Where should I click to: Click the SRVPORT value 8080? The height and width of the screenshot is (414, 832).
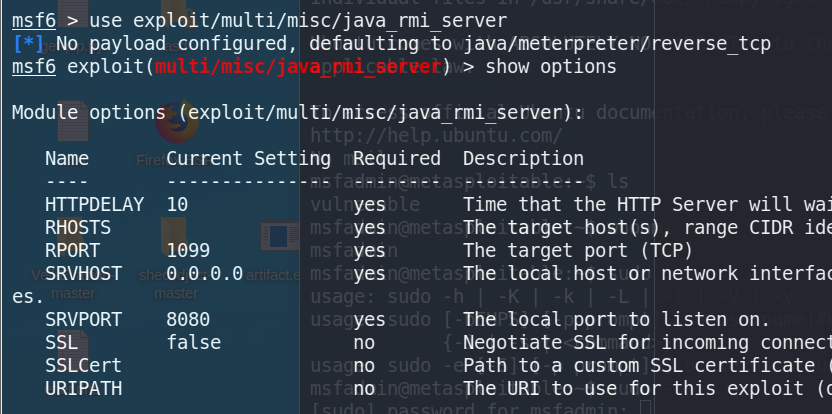188,319
